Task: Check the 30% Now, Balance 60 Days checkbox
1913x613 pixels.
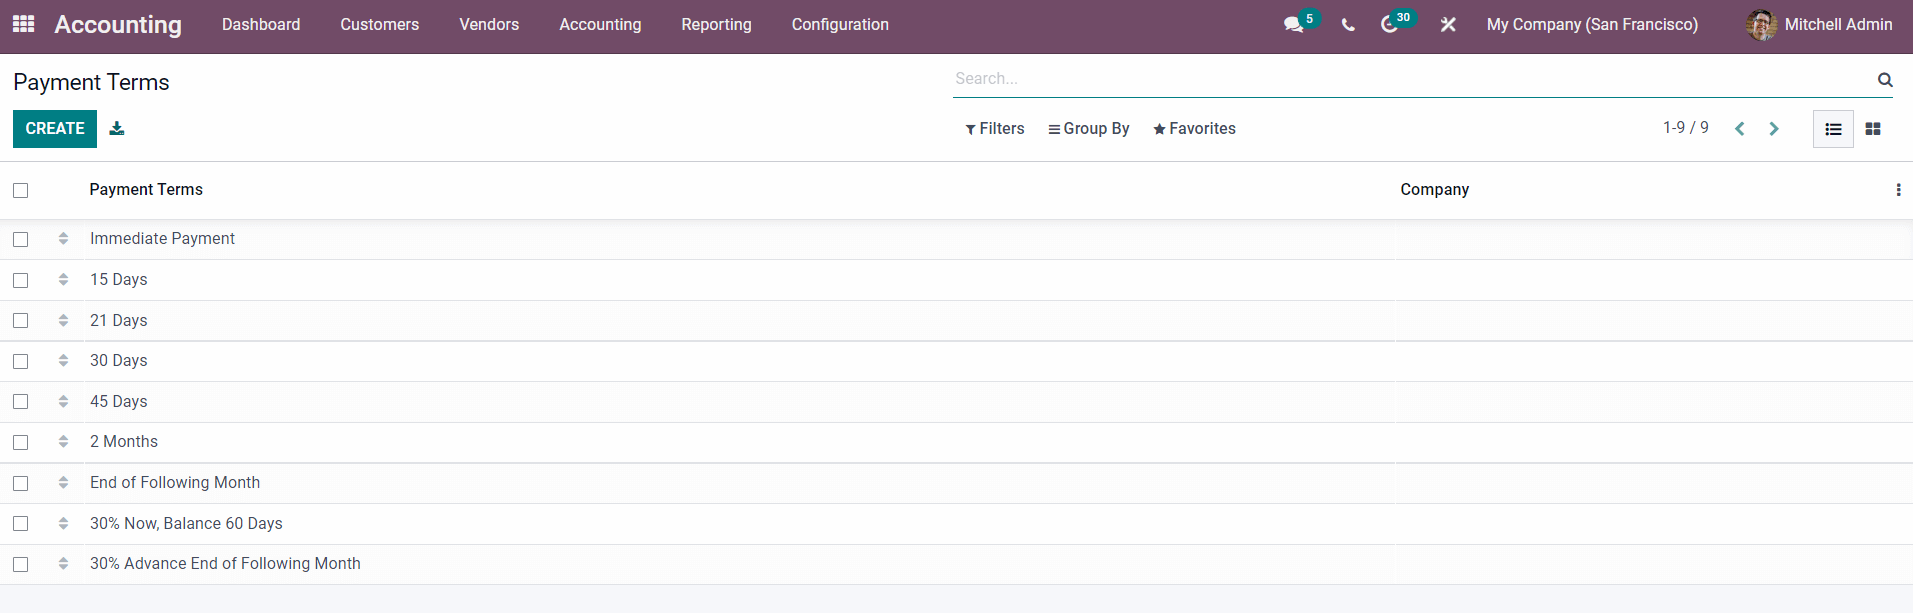Action: pos(21,524)
